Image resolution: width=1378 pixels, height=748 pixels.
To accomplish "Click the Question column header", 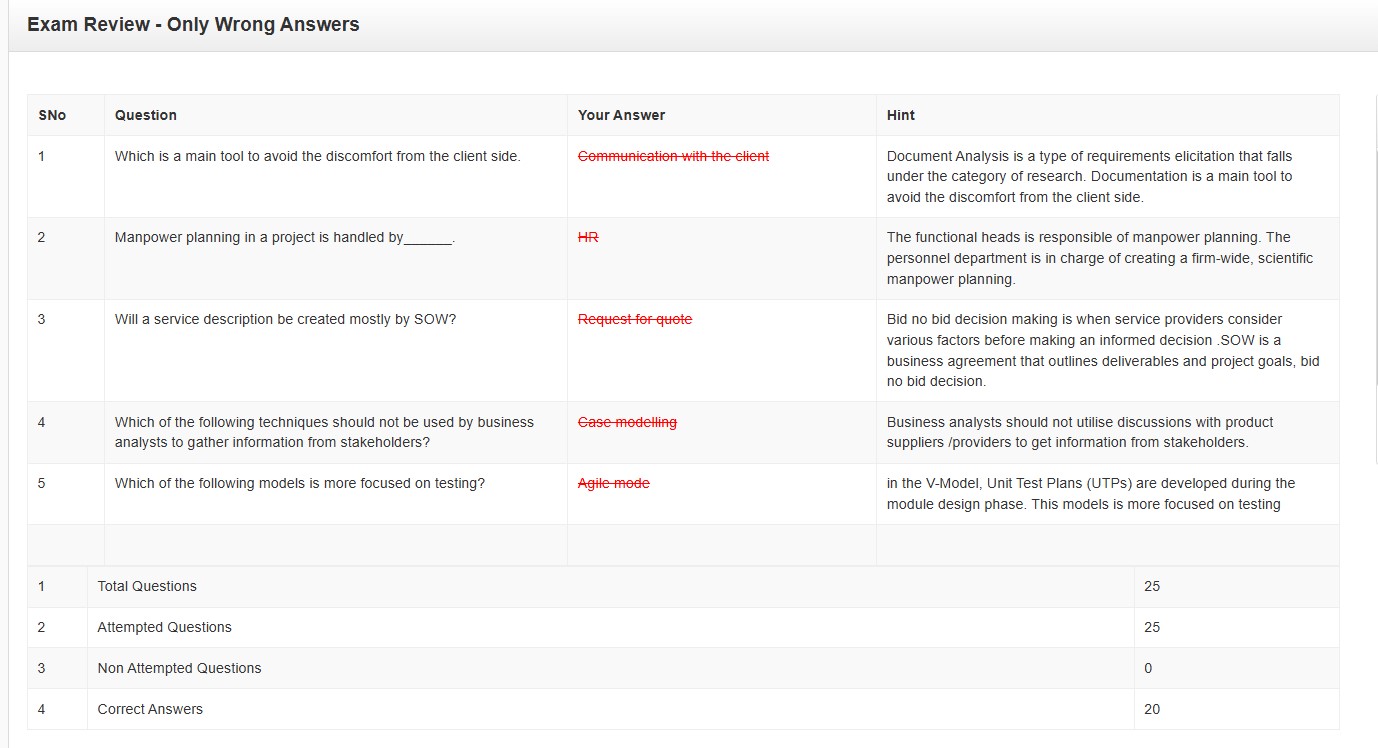I will click(146, 115).
